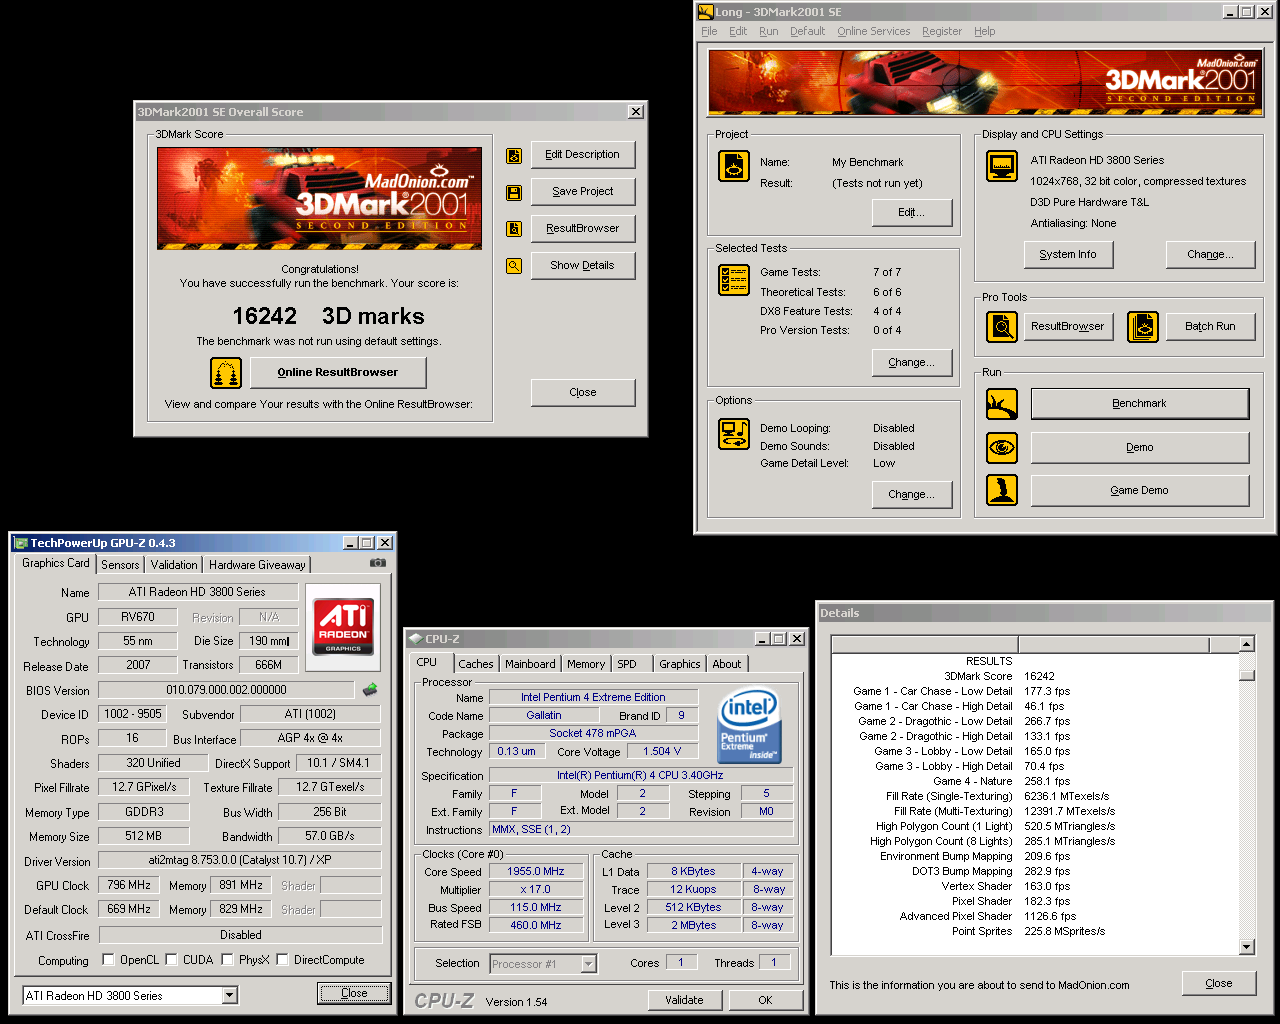This screenshot has height=1024, width=1280.
Task: Click the Selected Tests checklist icon
Action: coord(734,280)
